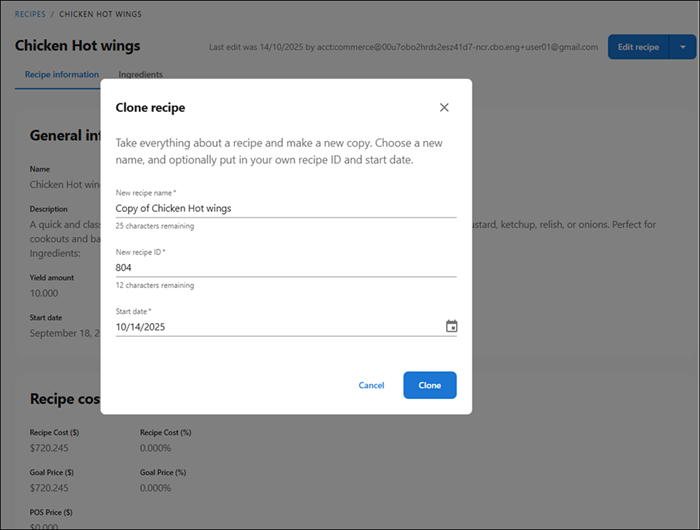This screenshot has height=530, width=700.
Task: Cancel the clone recipe dialog
Action: click(x=371, y=385)
